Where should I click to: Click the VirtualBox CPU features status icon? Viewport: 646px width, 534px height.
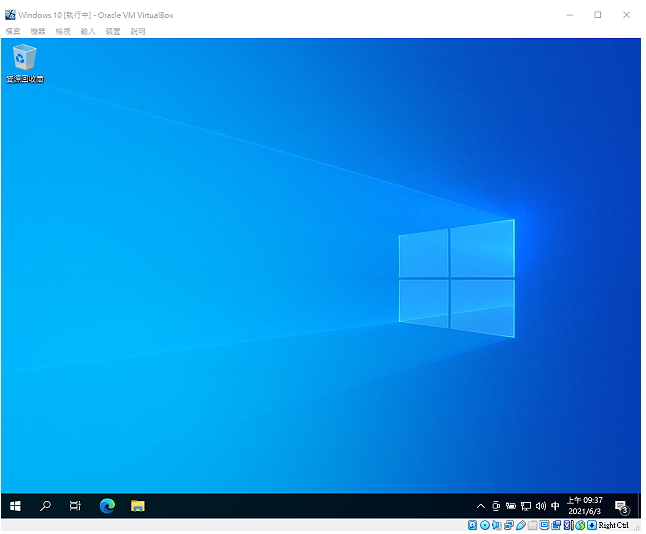point(568,525)
